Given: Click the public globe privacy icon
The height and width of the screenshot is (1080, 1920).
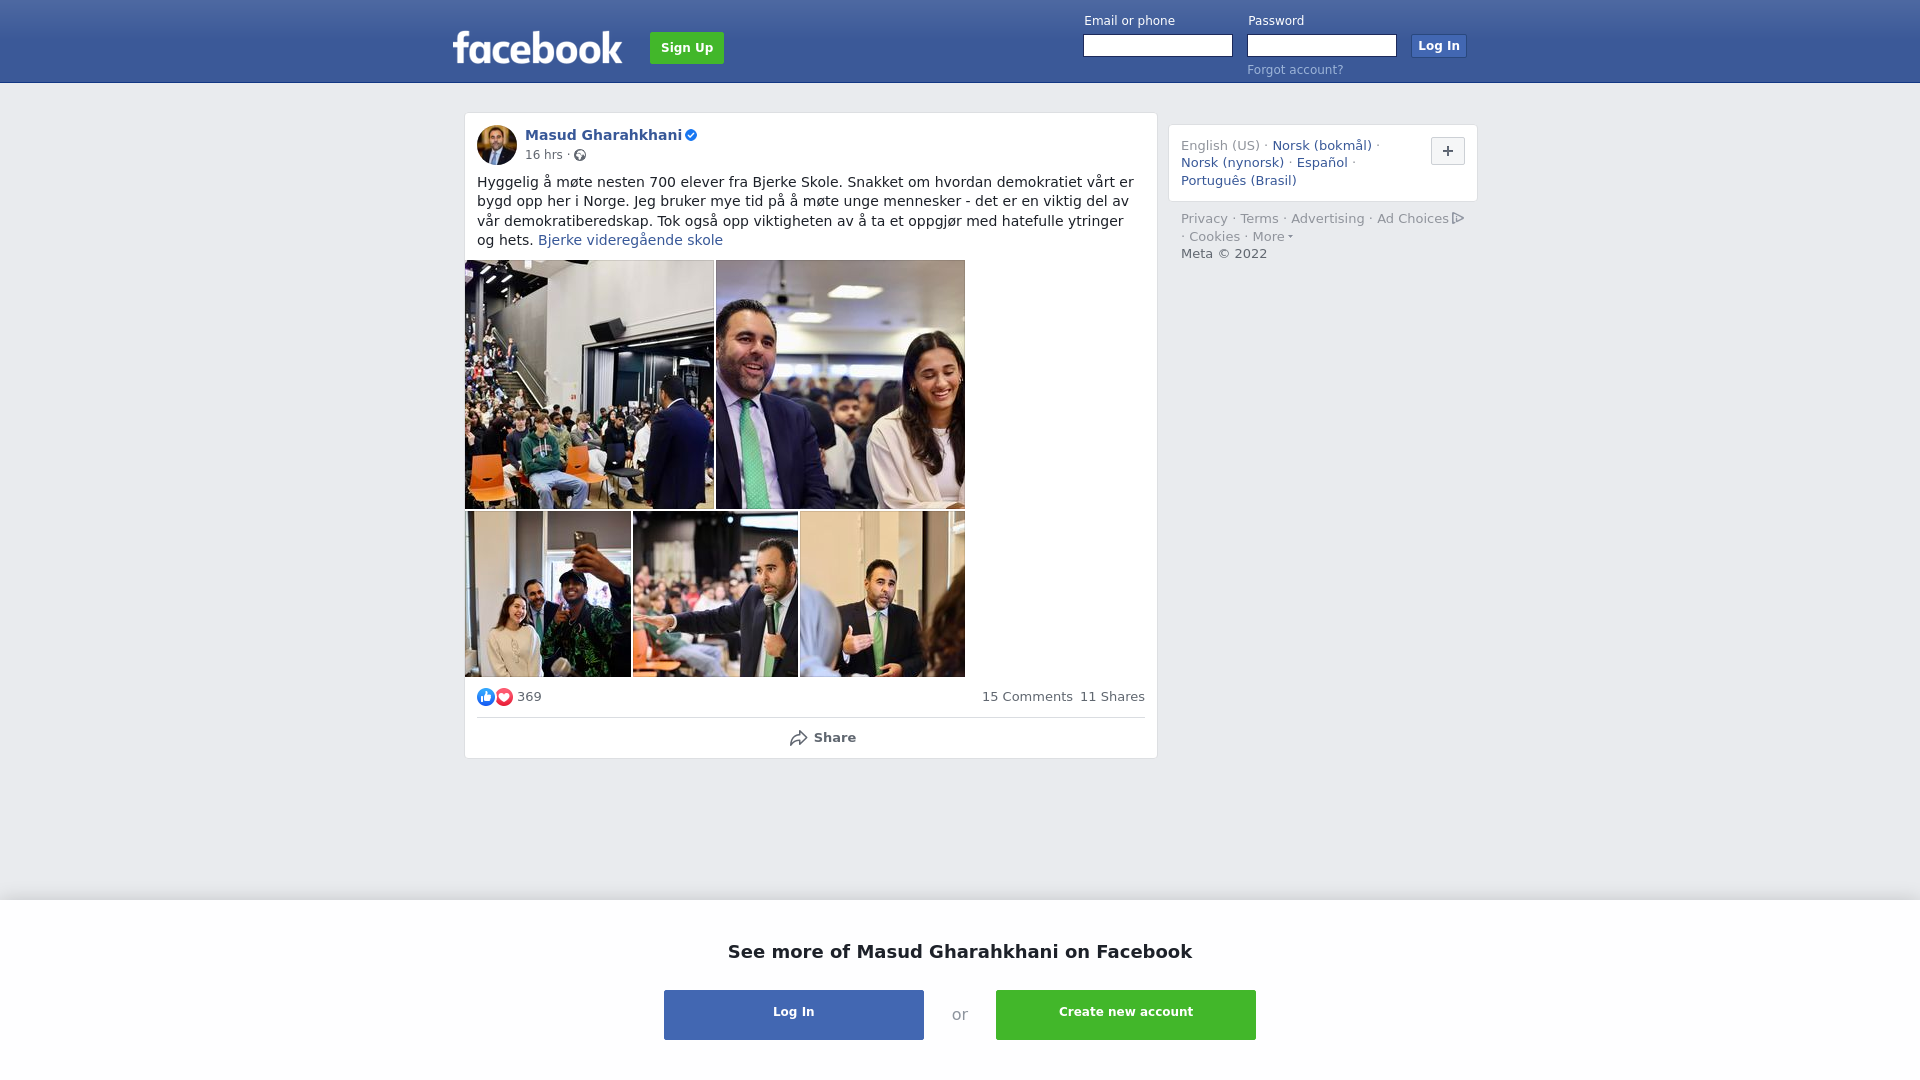Looking at the screenshot, I should (580, 155).
